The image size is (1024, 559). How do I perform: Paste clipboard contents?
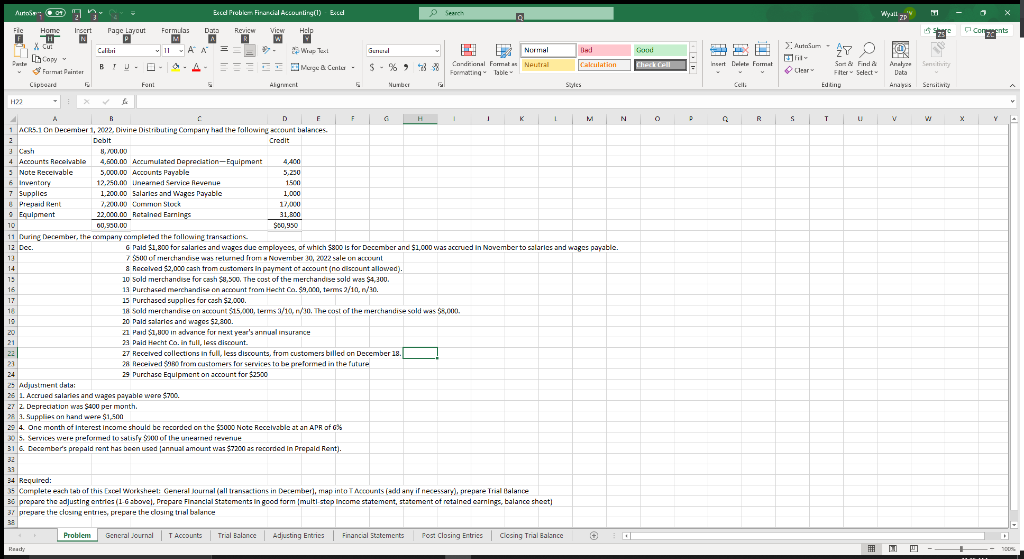pos(20,56)
